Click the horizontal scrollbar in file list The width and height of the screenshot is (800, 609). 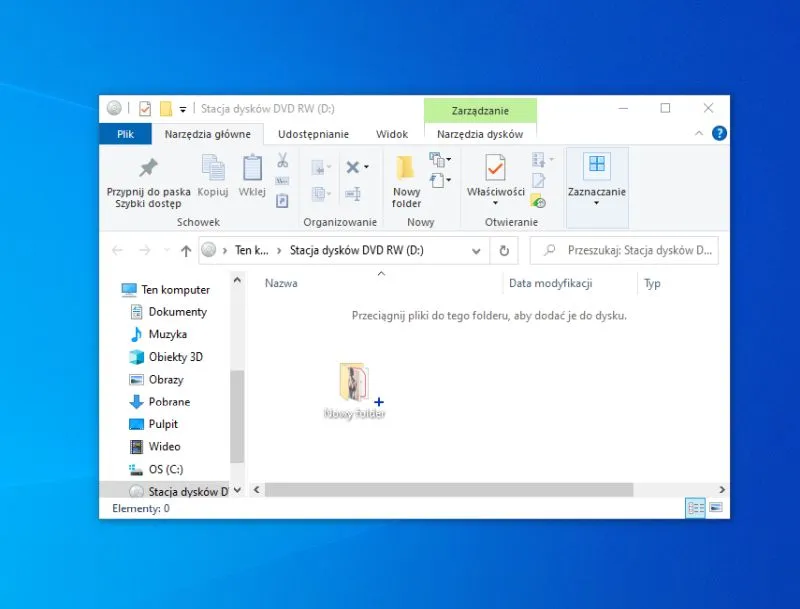coord(450,490)
